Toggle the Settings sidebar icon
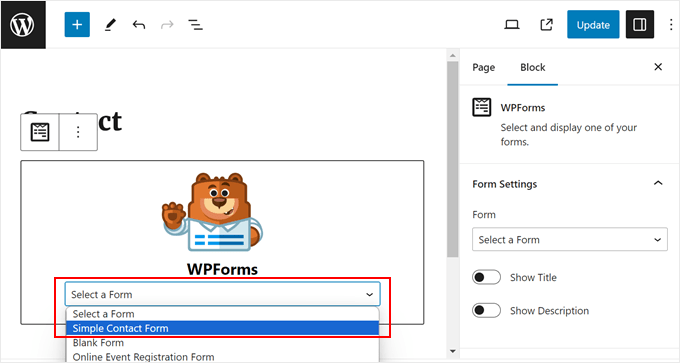Screen dimensions: 680x363 (640, 25)
